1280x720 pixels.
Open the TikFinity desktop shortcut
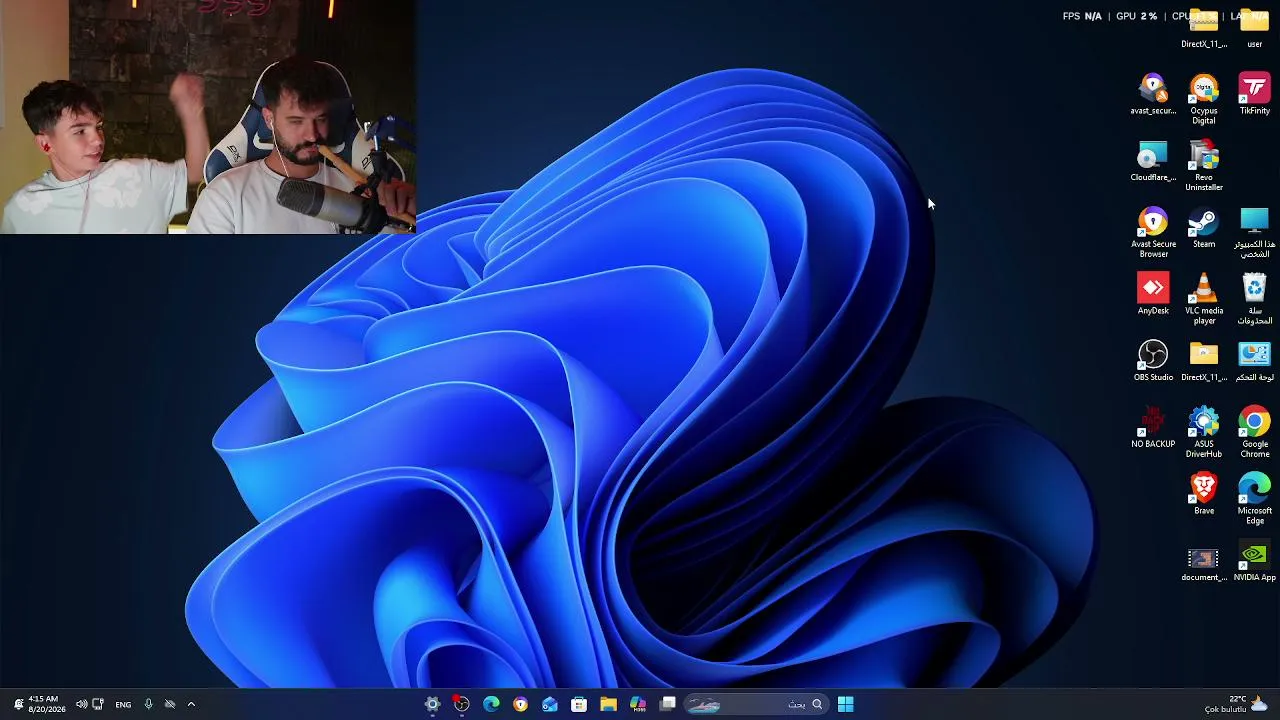coord(1254,94)
